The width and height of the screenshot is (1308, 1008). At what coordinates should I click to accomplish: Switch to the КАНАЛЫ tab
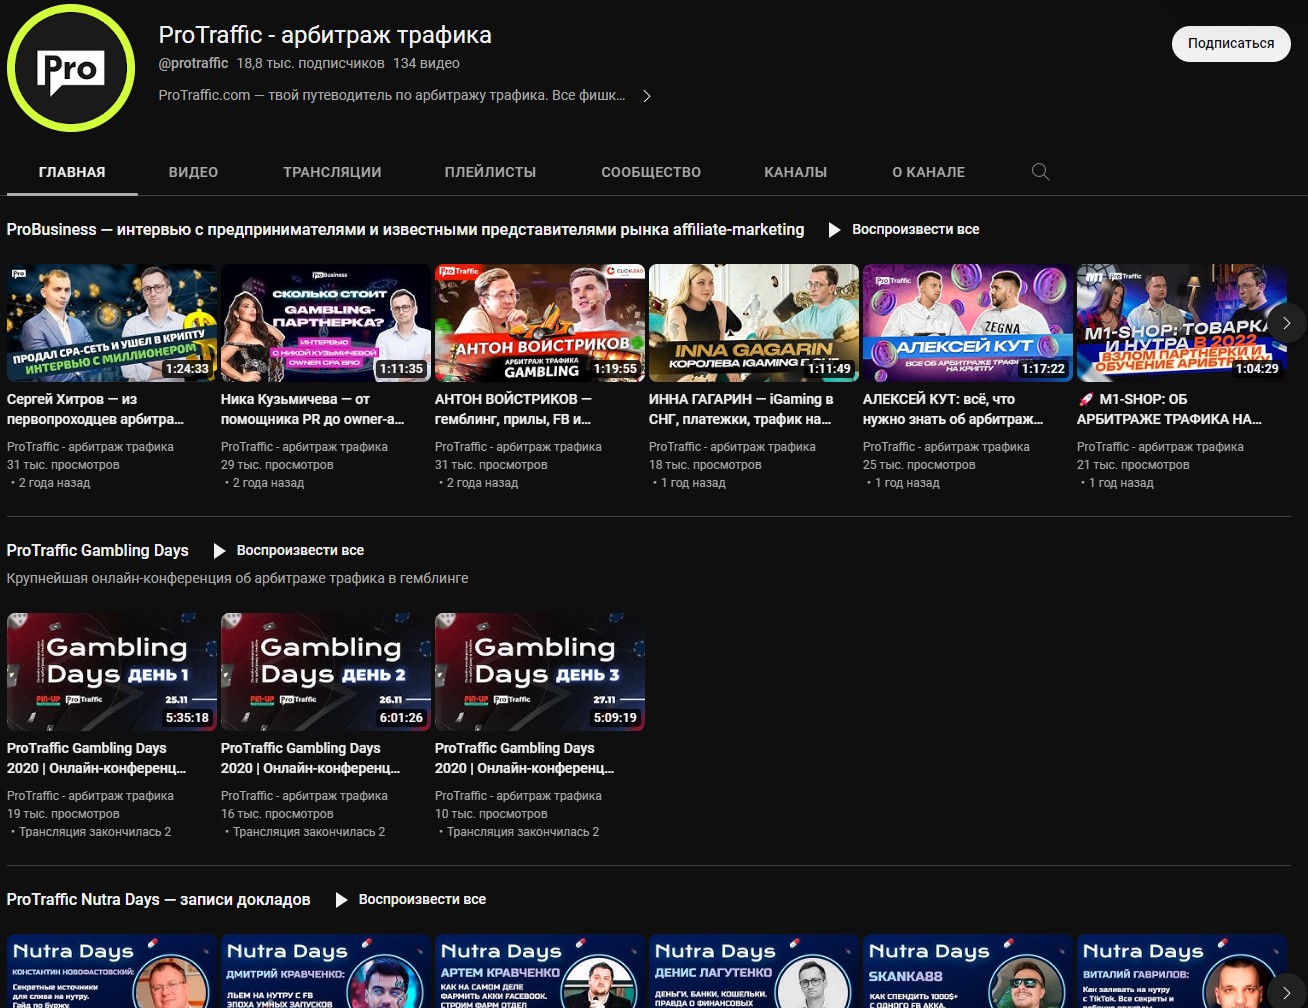(x=795, y=172)
